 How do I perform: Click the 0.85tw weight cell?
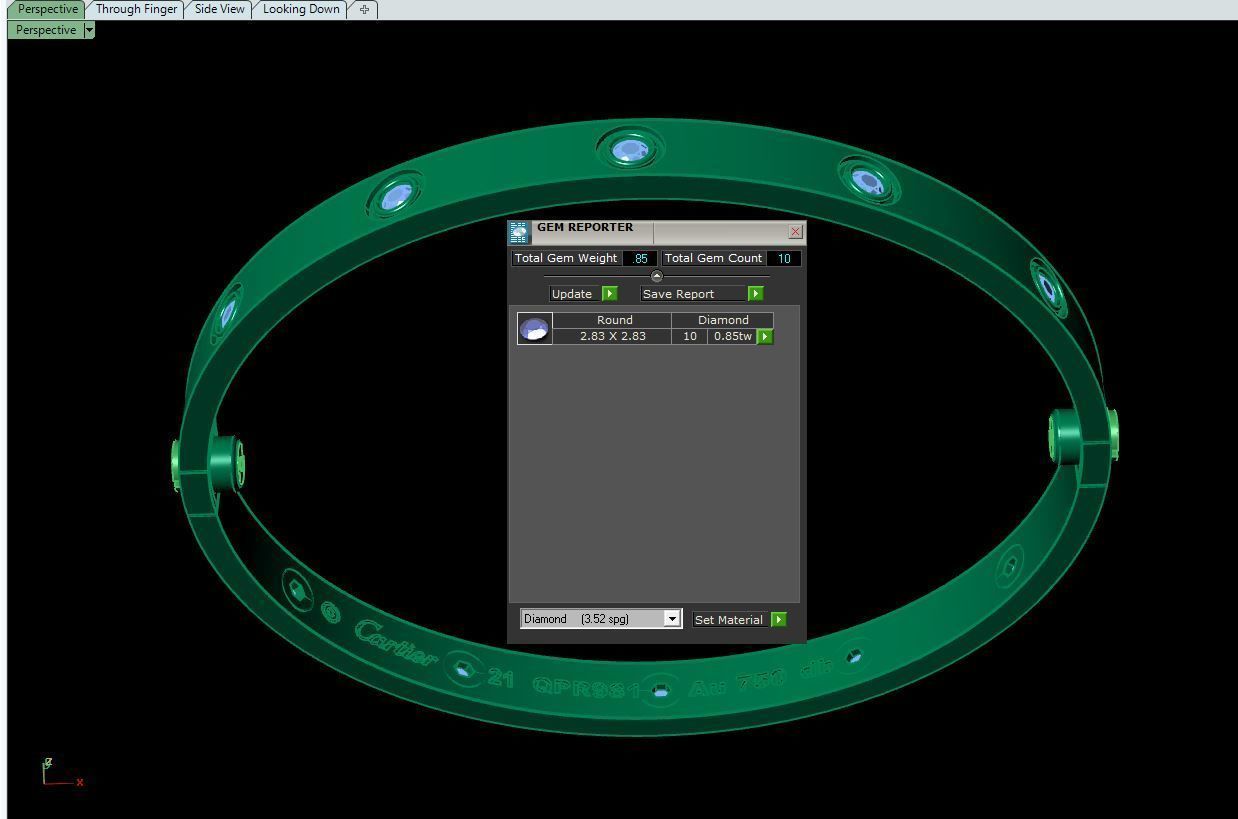click(733, 336)
